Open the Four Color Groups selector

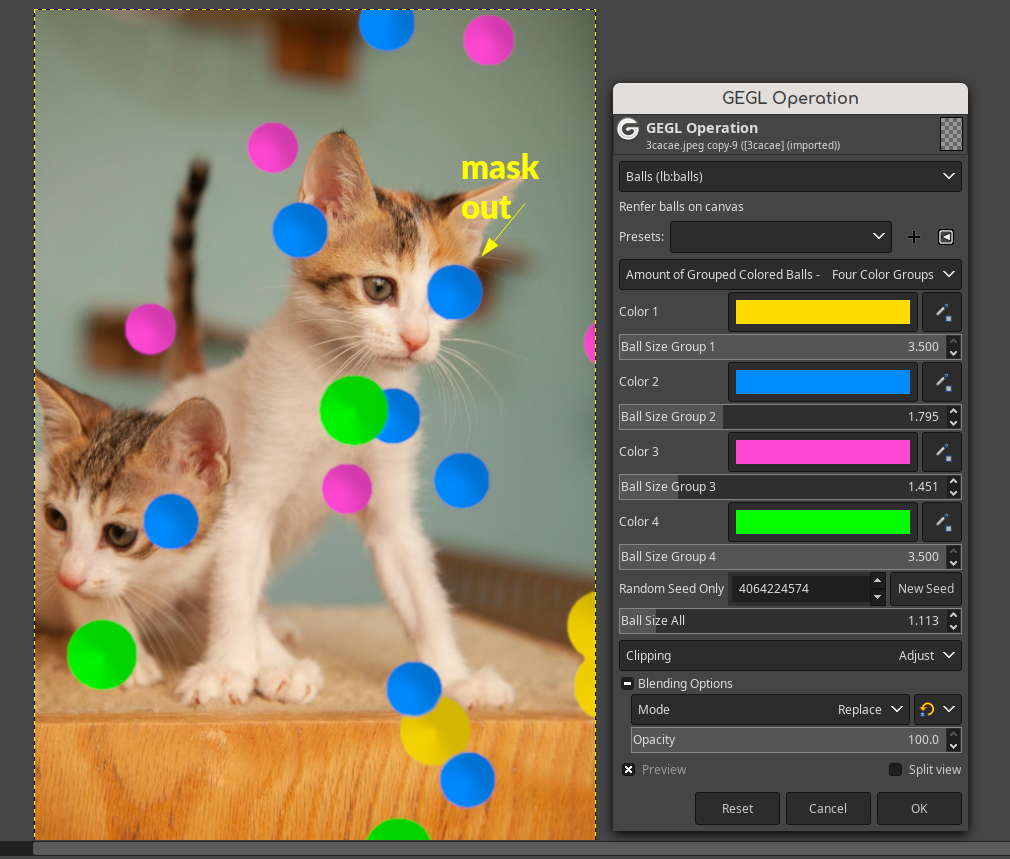coord(790,274)
